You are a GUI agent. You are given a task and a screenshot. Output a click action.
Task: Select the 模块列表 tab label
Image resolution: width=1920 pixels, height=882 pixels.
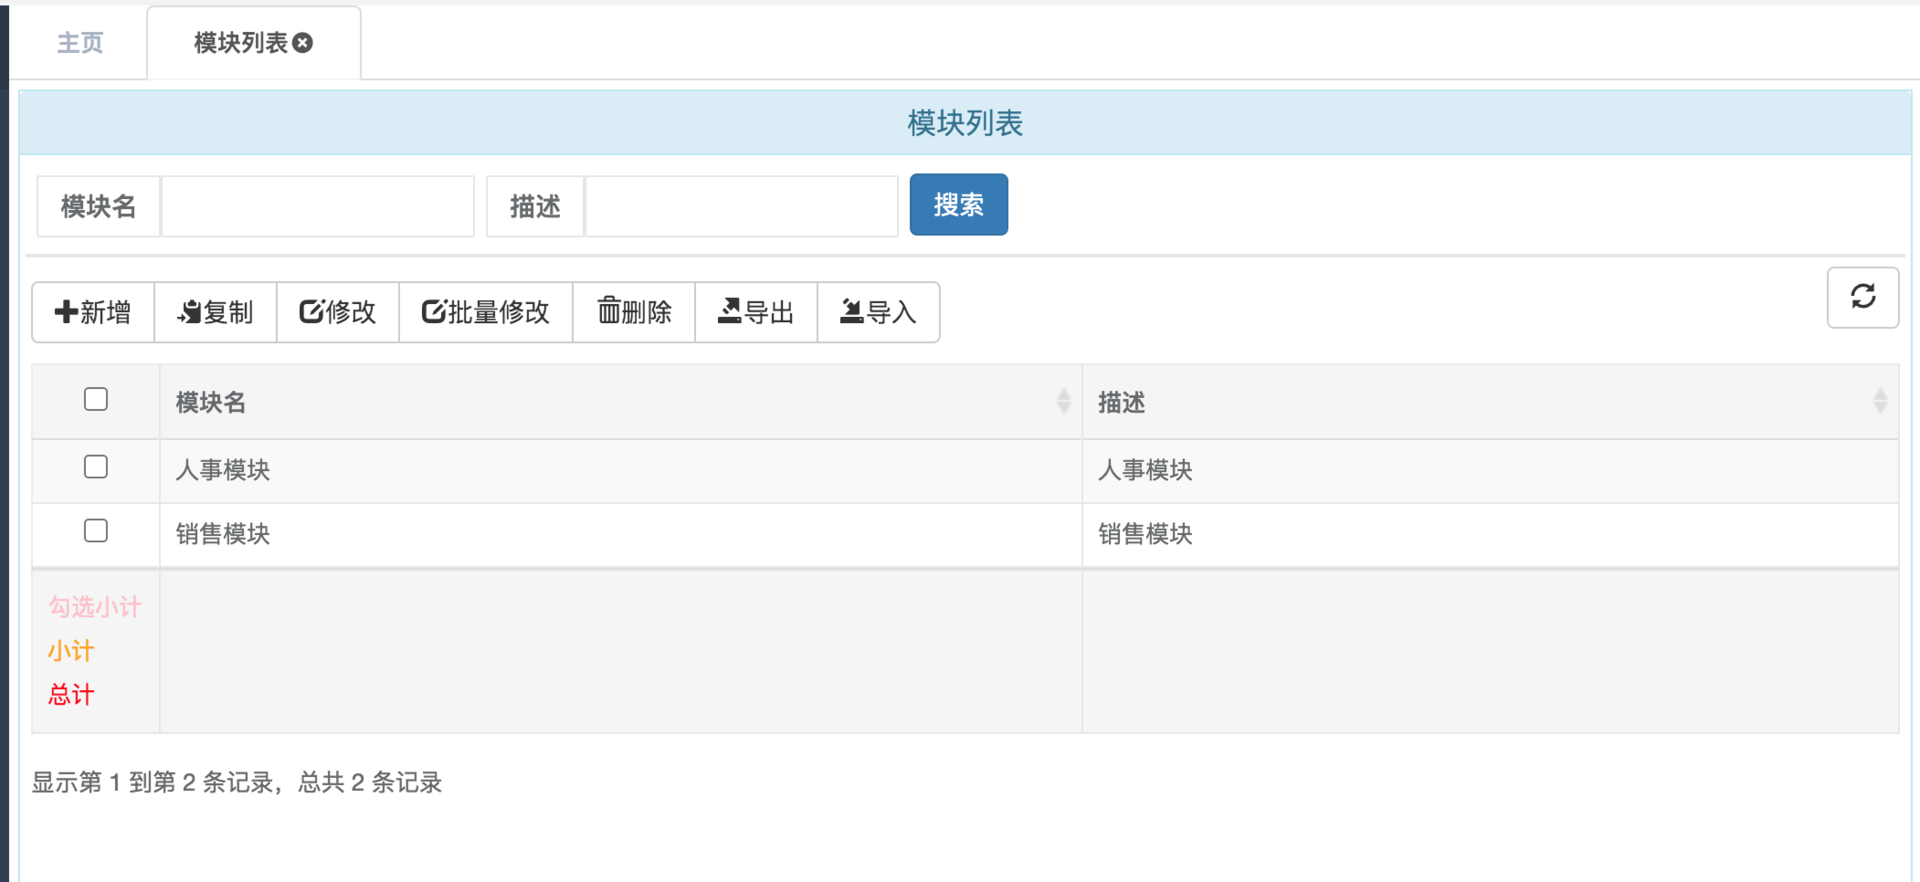240,42
